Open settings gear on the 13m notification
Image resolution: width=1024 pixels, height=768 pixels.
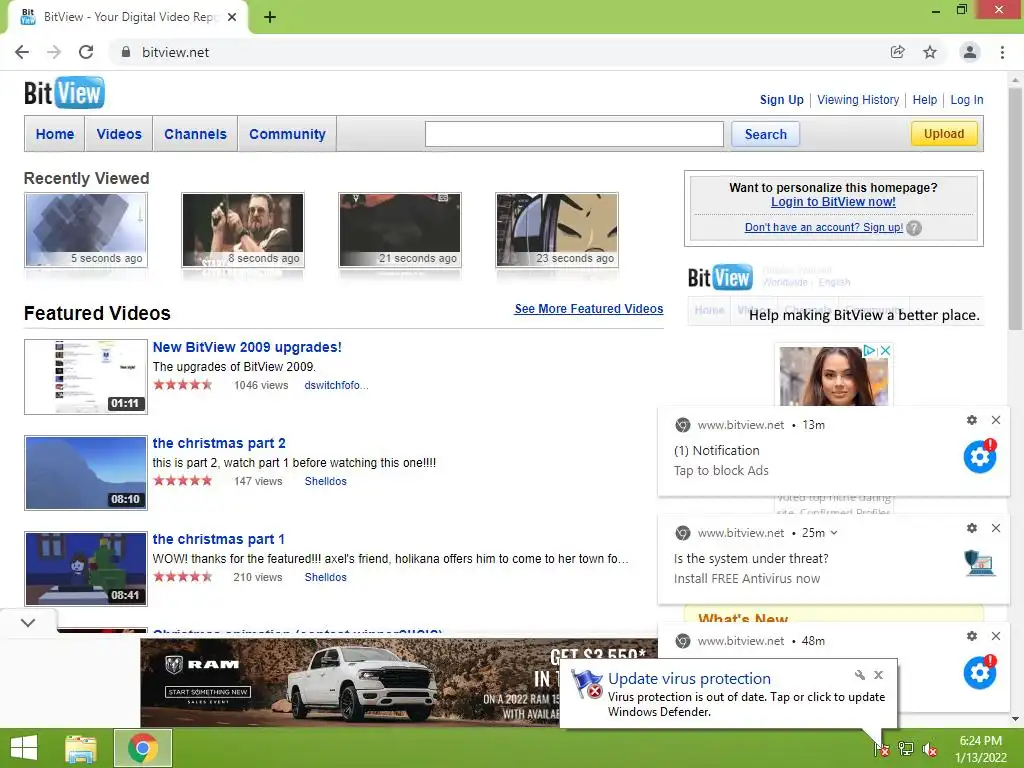click(x=972, y=420)
